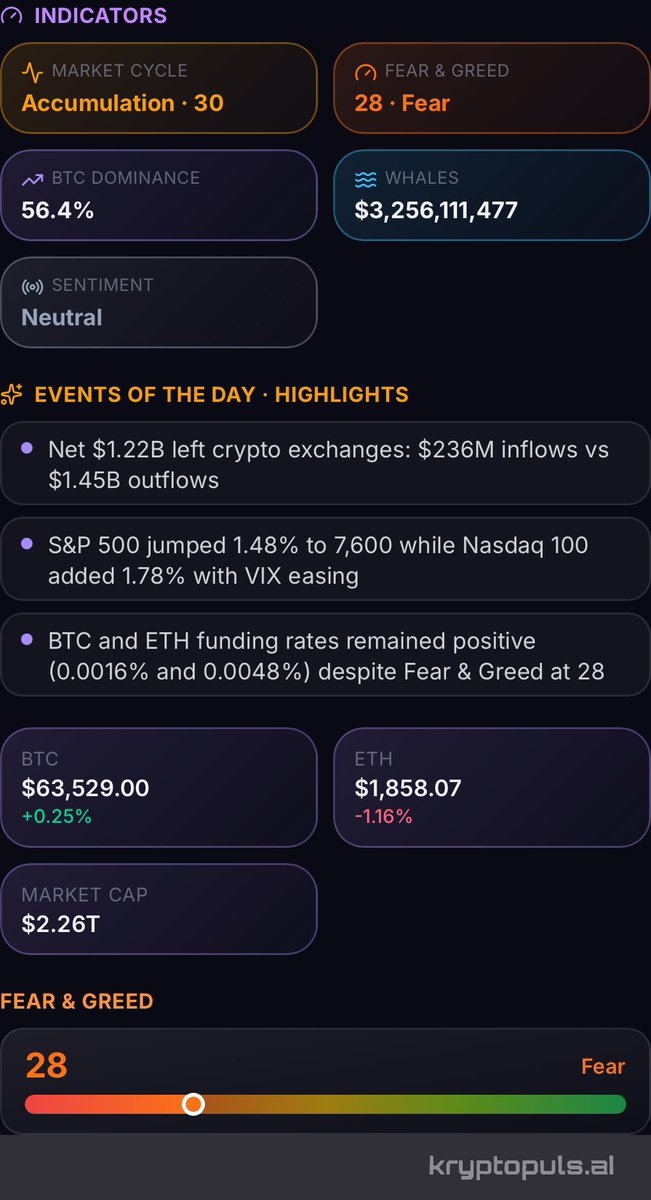
Task: Open the S&P 500 jumped 1.48% highlight
Action: coord(326,560)
